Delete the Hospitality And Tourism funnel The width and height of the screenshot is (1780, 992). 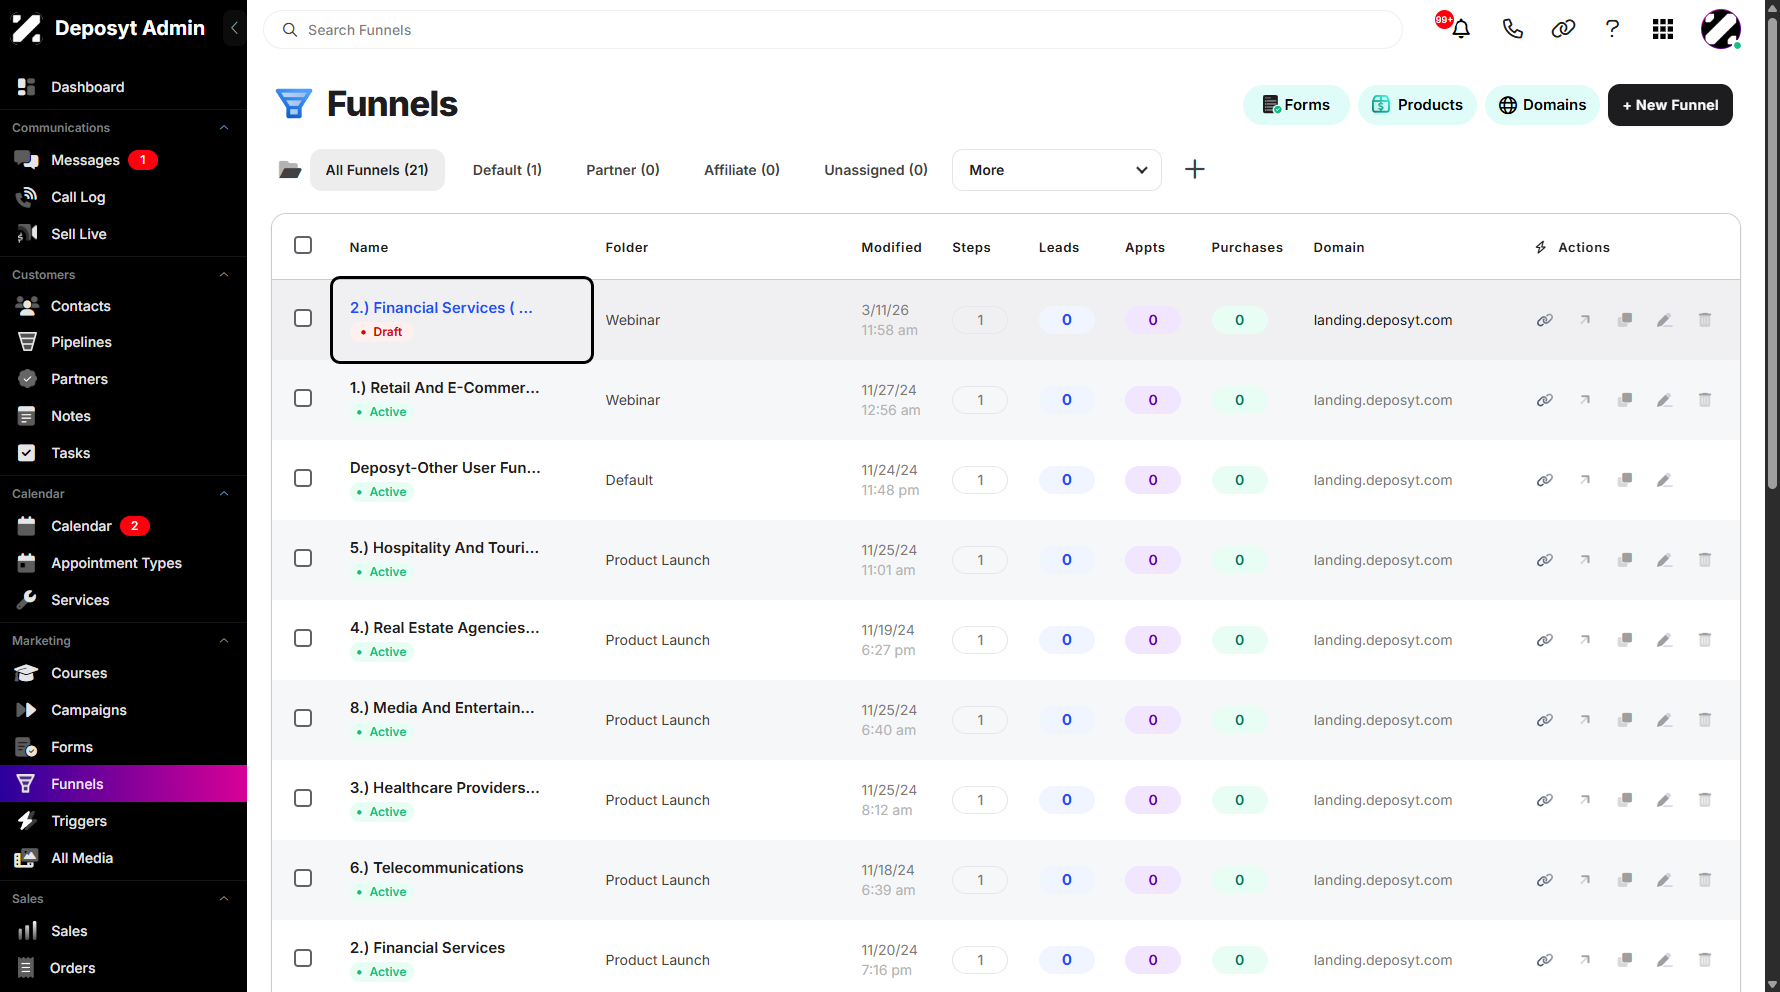[x=1705, y=560]
